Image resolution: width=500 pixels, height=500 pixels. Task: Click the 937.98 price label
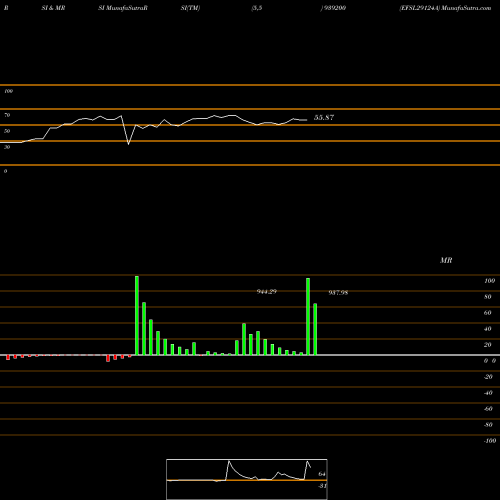338,293
